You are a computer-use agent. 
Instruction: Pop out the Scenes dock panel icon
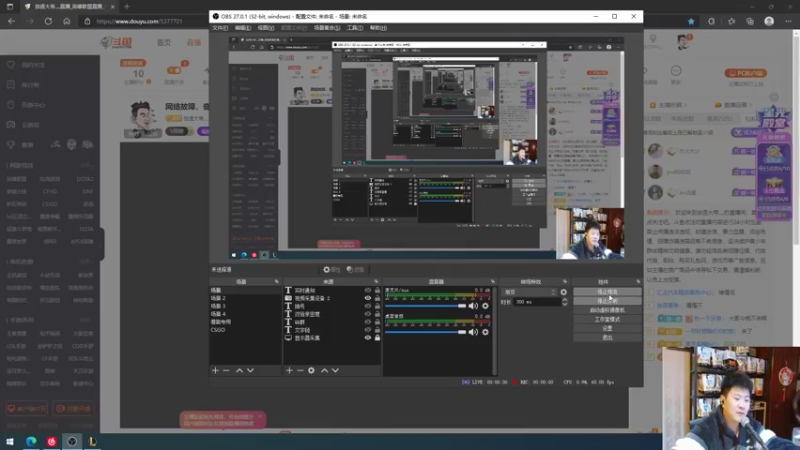[277, 282]
